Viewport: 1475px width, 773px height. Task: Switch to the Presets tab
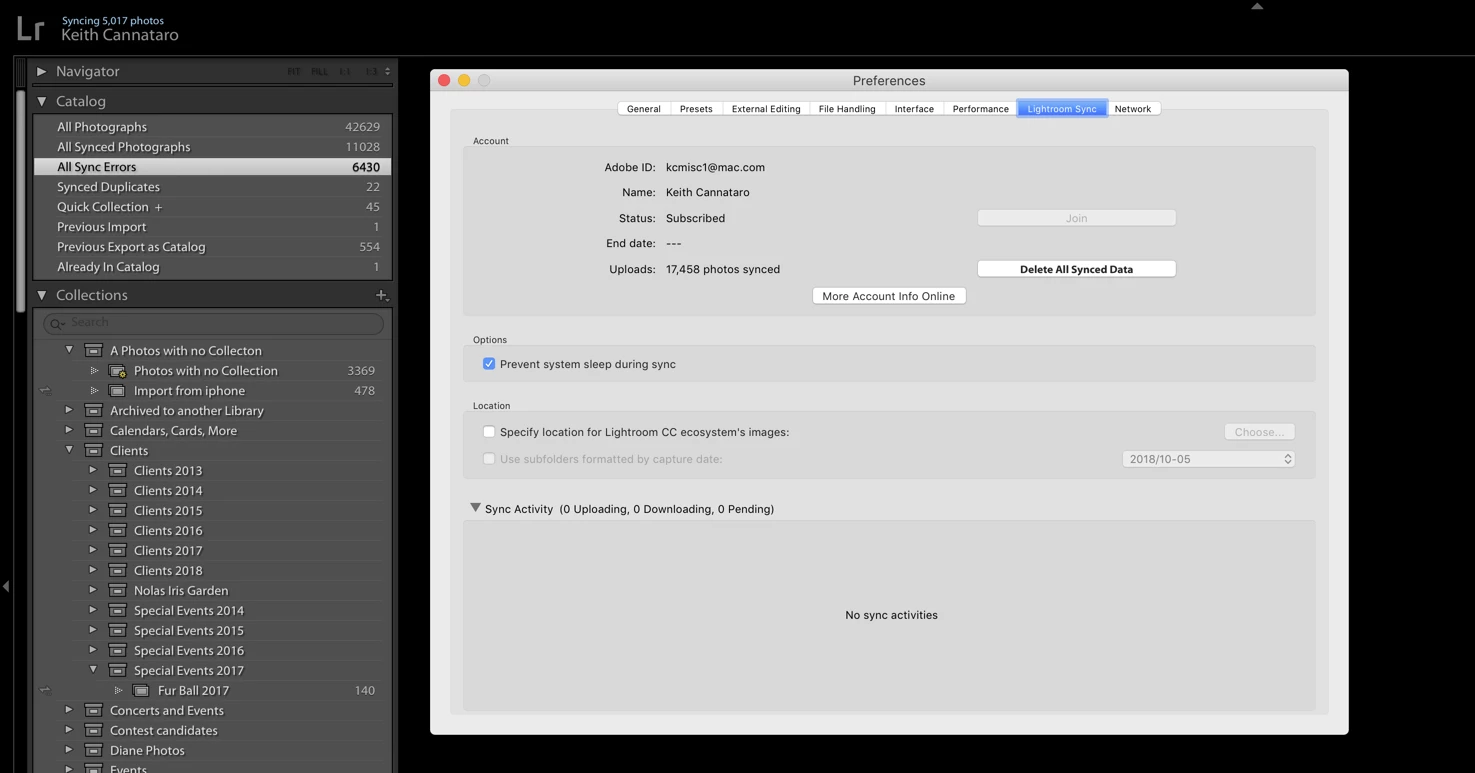pyautogui.click(x=696, y=109)
